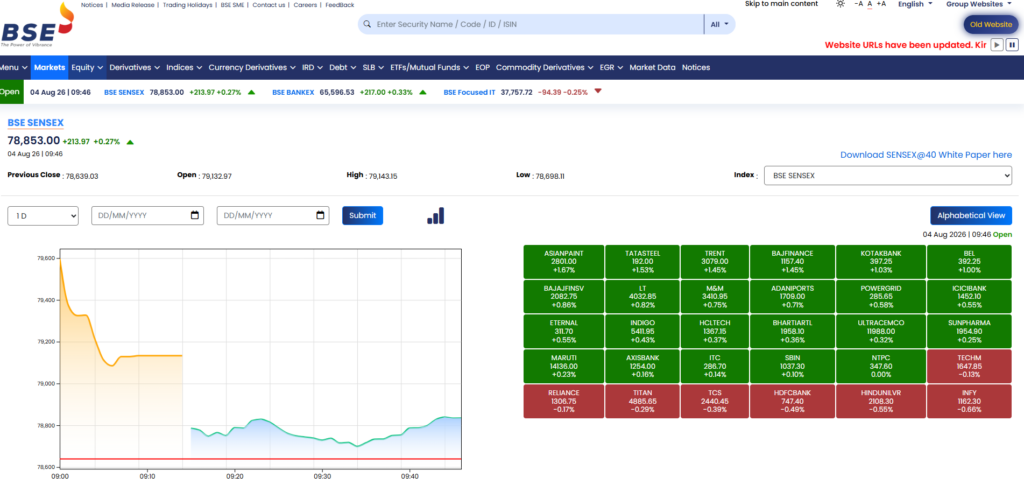Click the bar chart type icon
Viewport: 1024px width, 484px height.
click(436, 216)
